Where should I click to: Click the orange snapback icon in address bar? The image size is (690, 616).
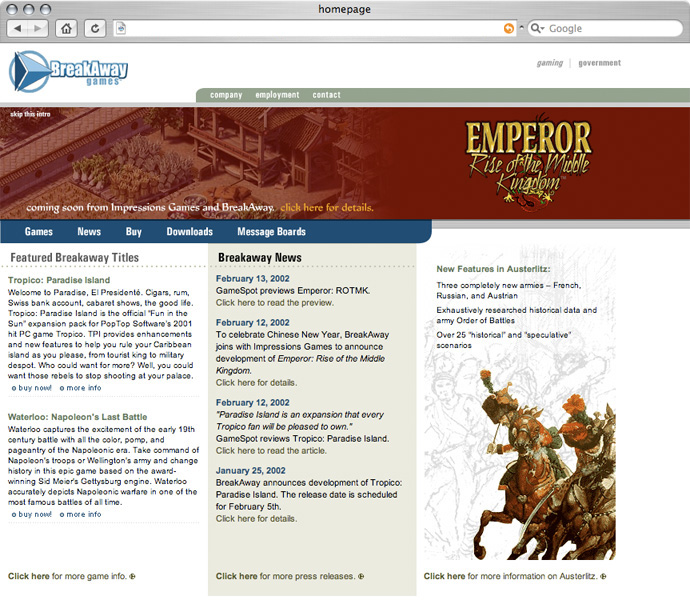click(509, 29)
